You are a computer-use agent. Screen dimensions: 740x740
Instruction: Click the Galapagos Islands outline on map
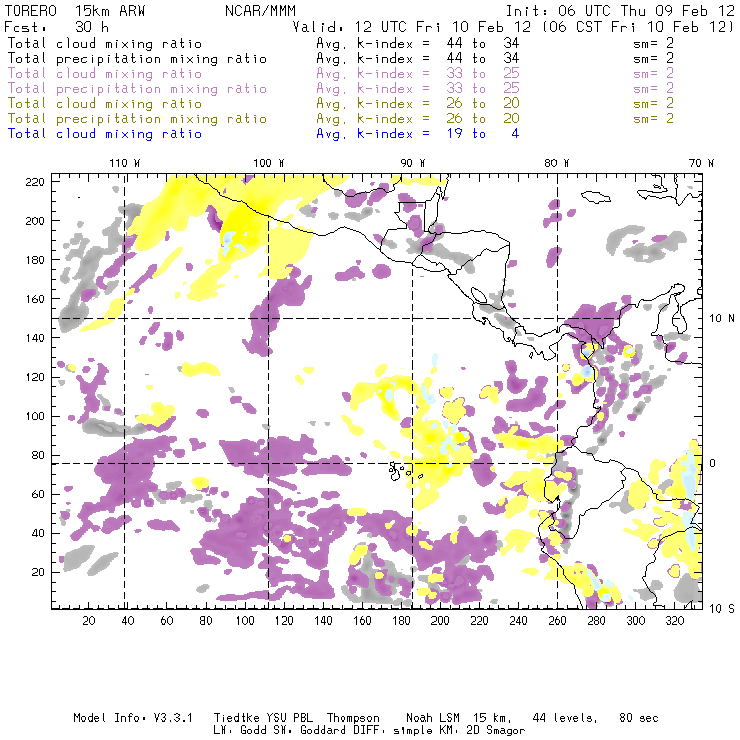402,468
